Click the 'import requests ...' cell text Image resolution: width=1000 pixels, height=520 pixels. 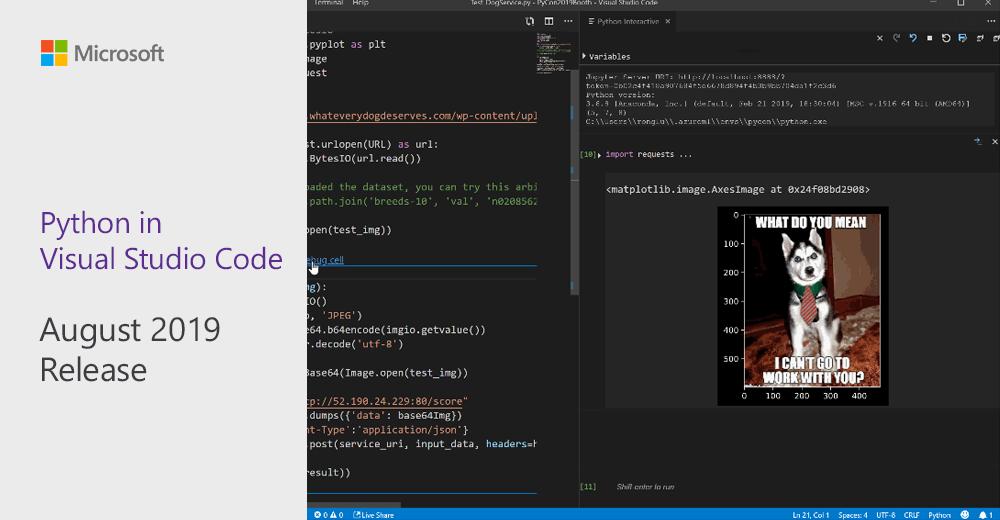point(649,154)
